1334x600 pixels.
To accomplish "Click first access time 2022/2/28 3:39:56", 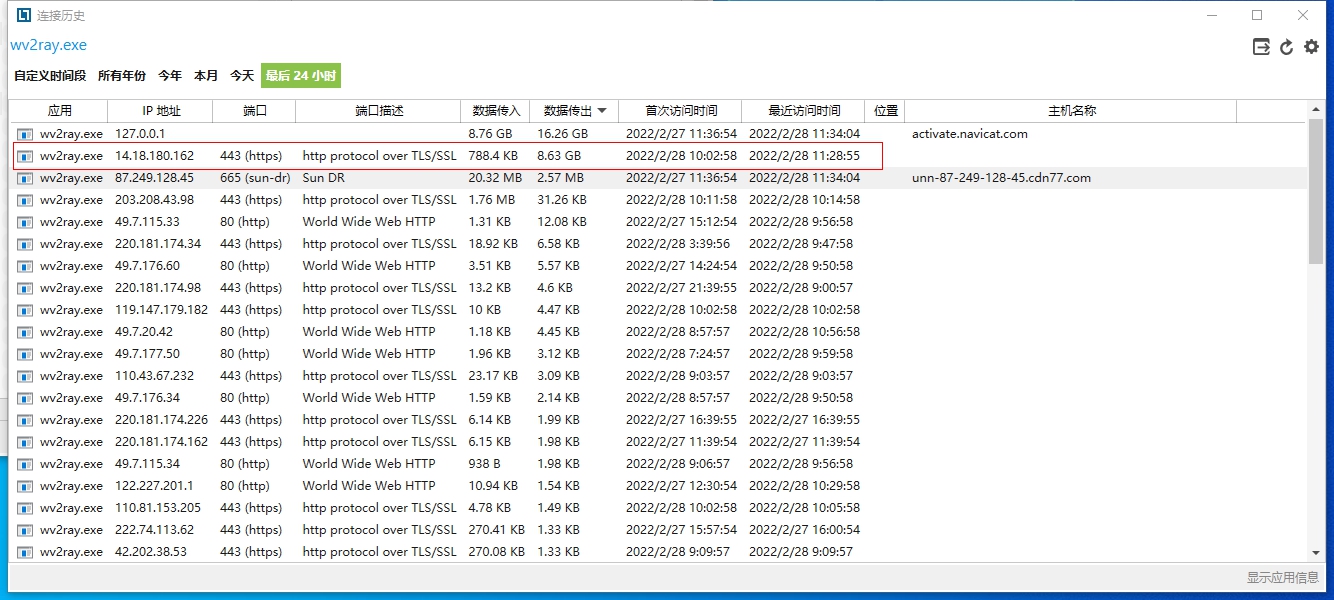I will pyautogui.click(x=678, y=244).
